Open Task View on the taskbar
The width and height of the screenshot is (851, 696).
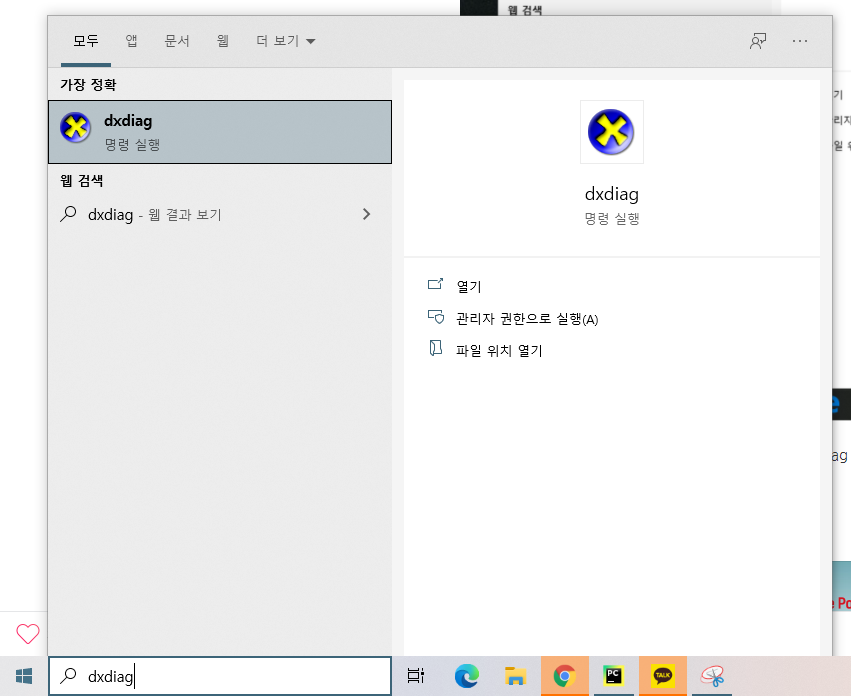click(x=415, y=676)
